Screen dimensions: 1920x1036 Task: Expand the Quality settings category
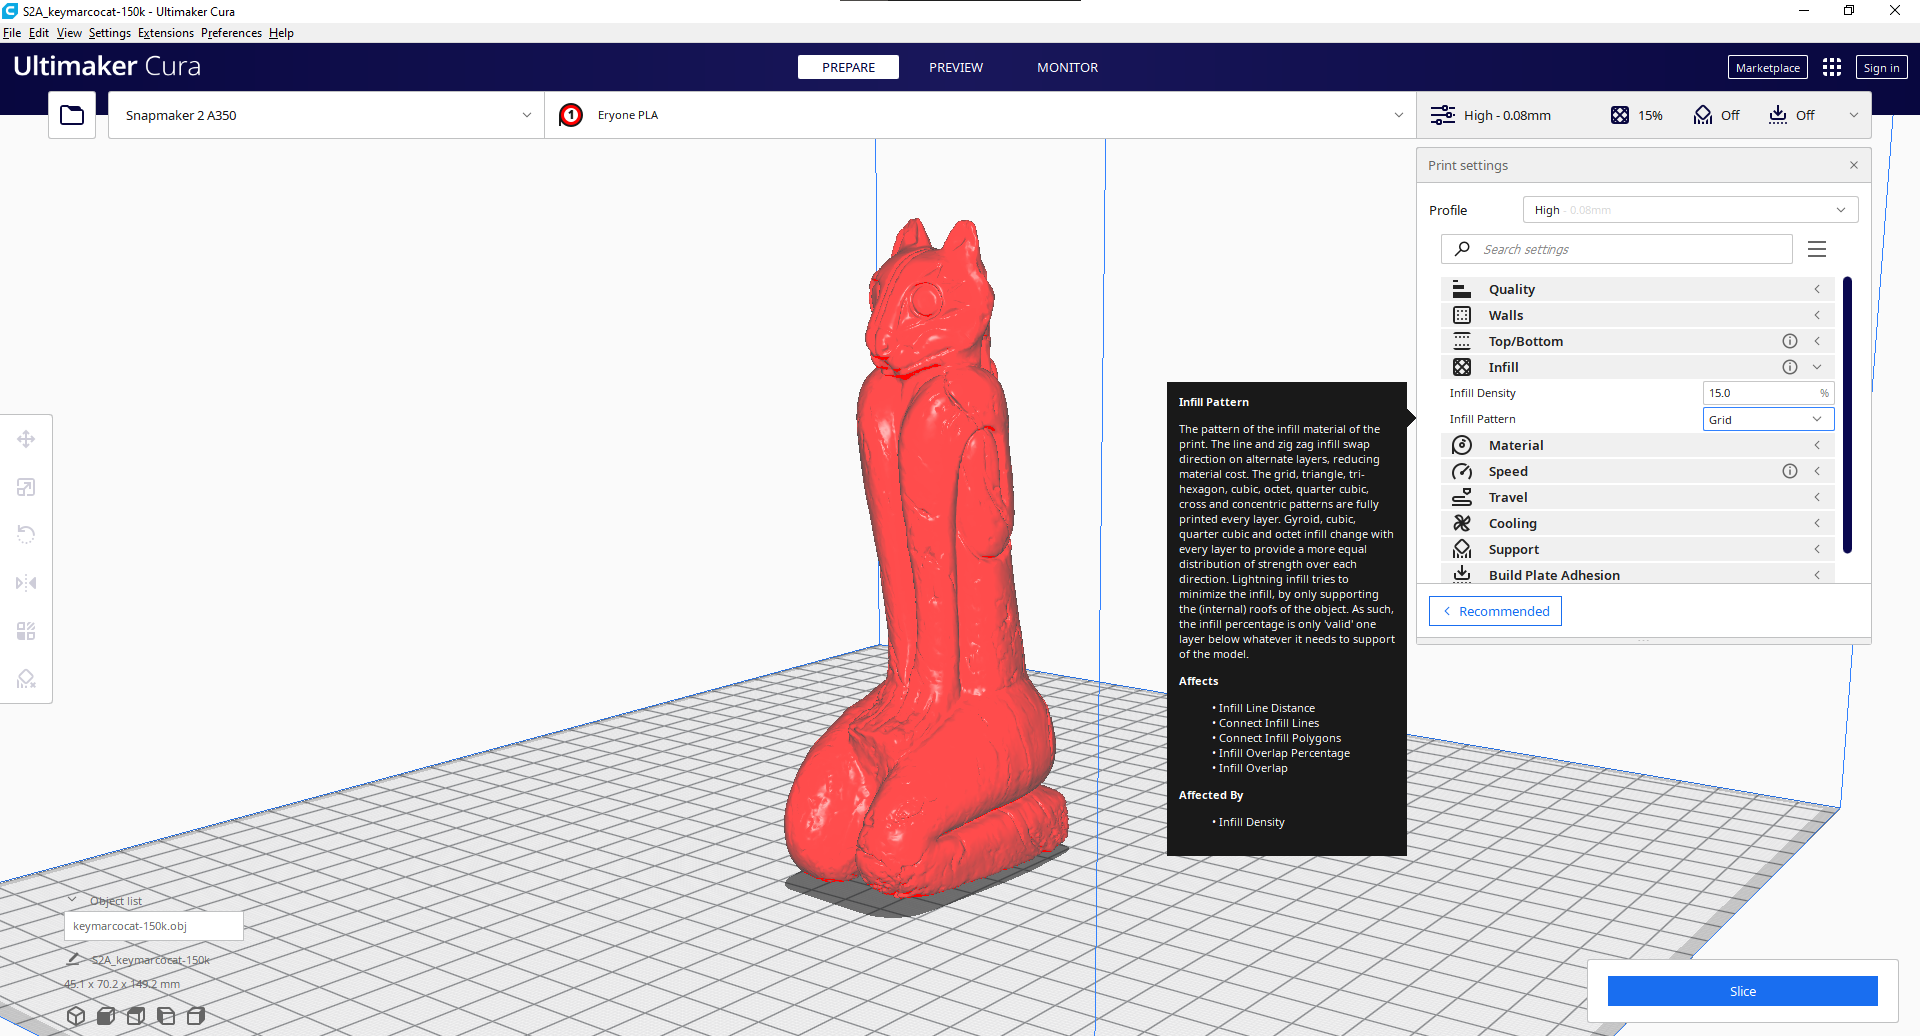point(1638,289)
